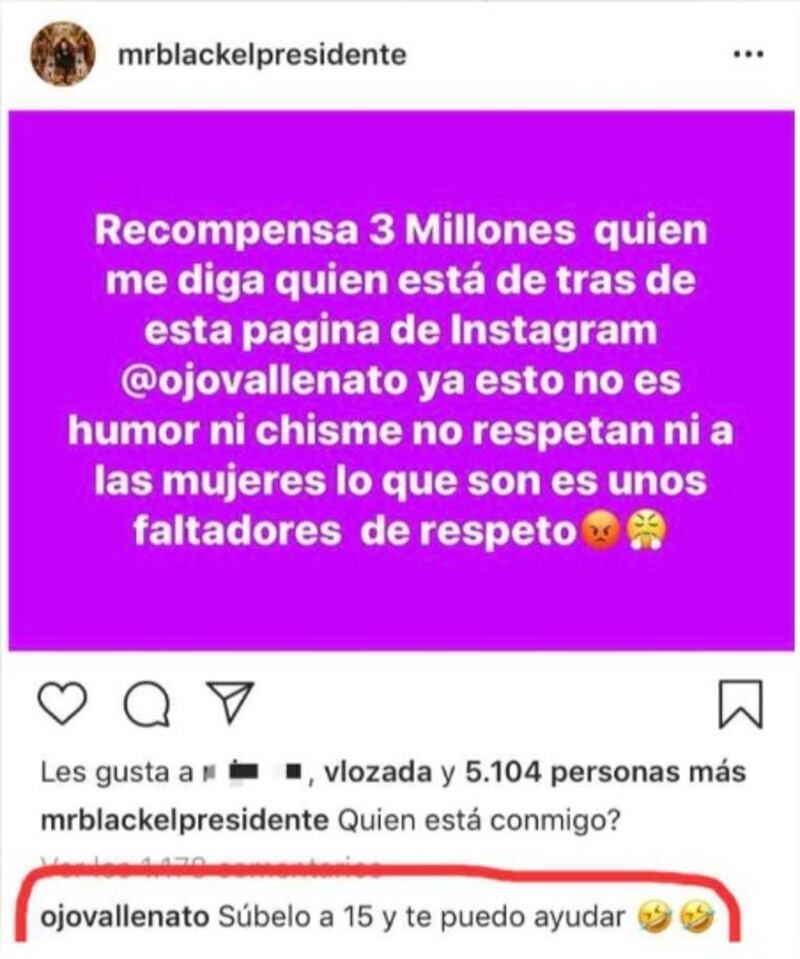Click the mrblackelpresidente username in the header
The image size is (800, 959).
[x=262, y=55]
